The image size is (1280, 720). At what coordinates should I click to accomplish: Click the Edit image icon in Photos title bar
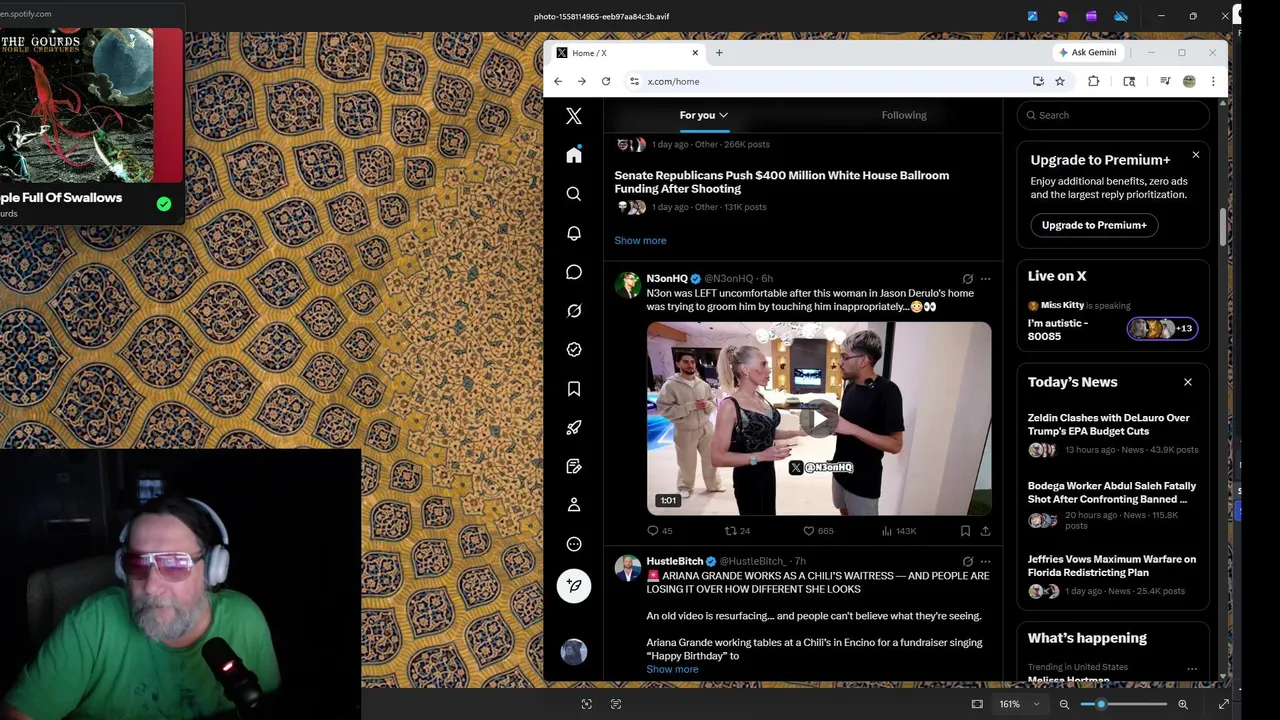[1033, 16]
